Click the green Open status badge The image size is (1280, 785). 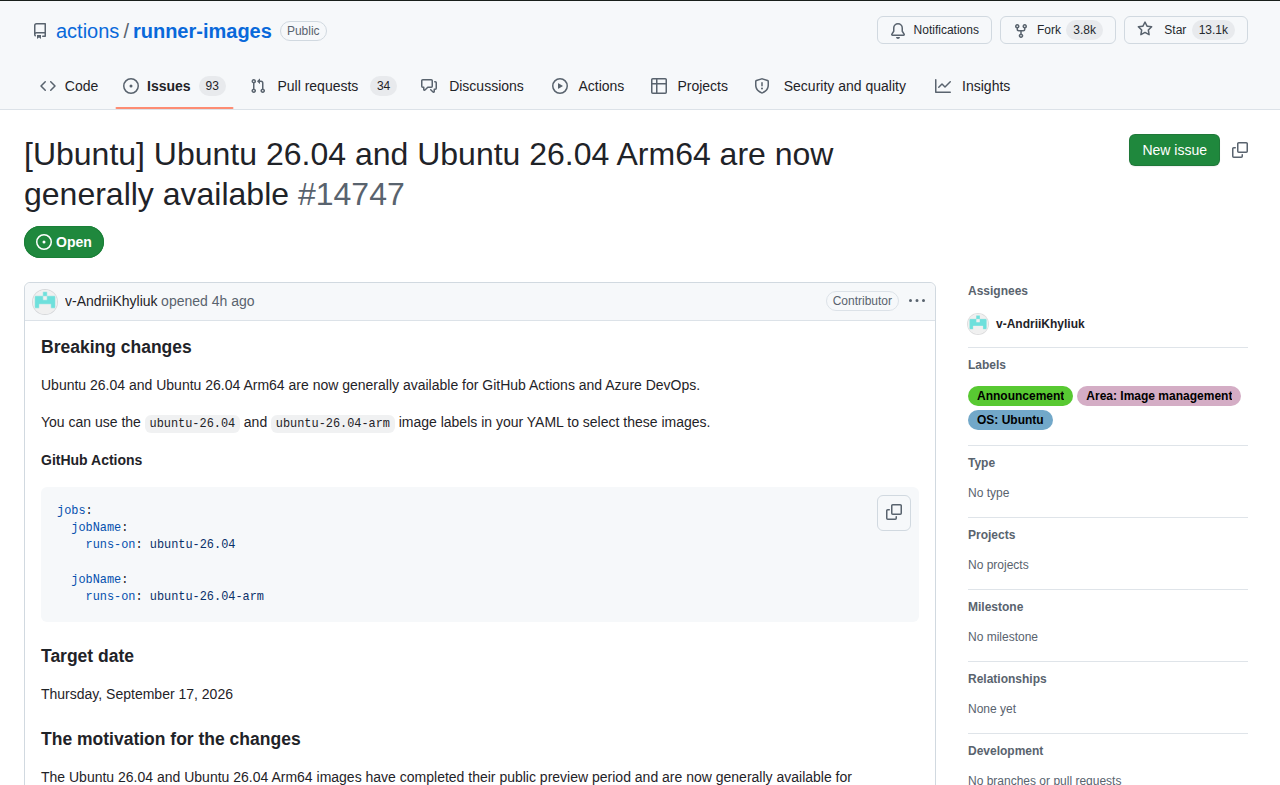pos(64,242)
